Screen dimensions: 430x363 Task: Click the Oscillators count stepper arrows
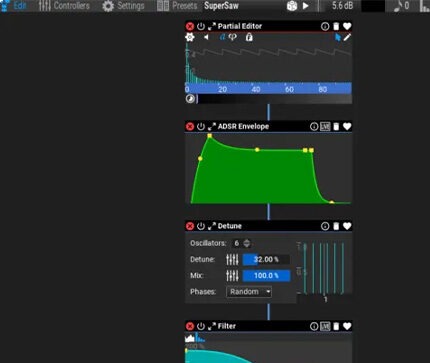coord(247,243)
